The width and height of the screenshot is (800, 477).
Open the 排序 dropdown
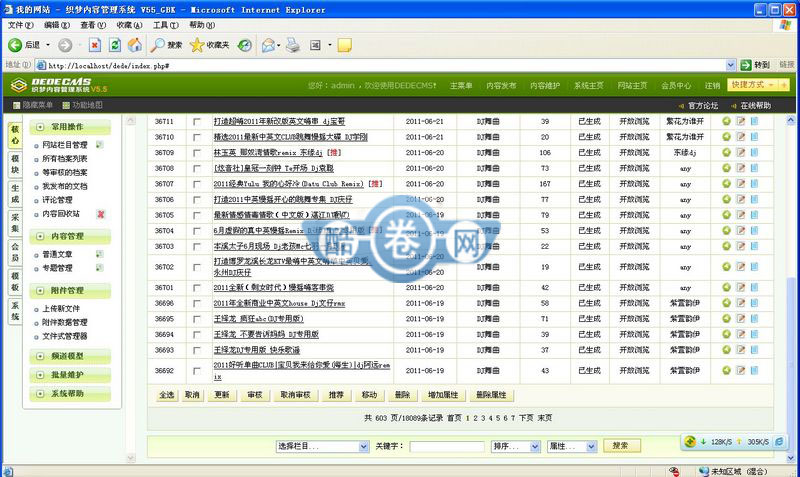pyautogui.click(x=516, y=446)
